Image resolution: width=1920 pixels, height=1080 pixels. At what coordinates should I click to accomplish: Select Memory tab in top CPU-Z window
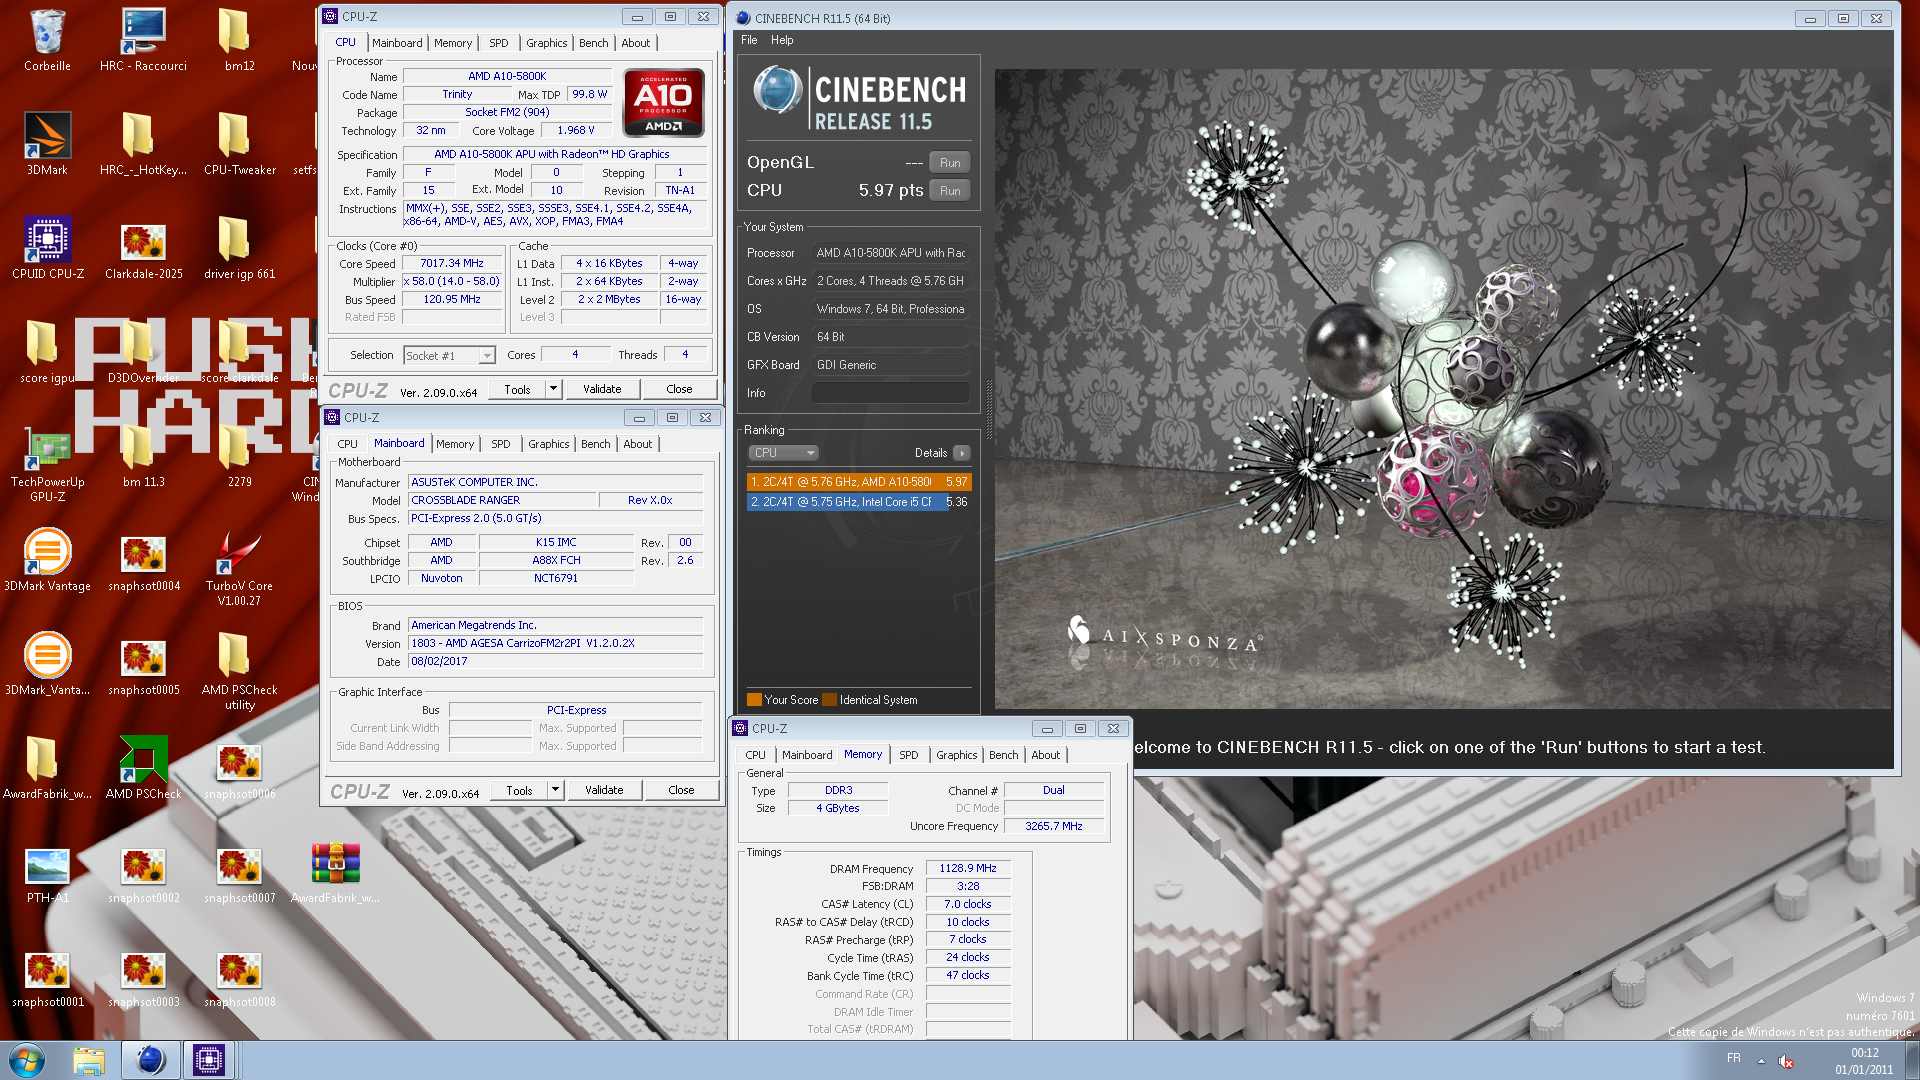[x=453, y=43]
